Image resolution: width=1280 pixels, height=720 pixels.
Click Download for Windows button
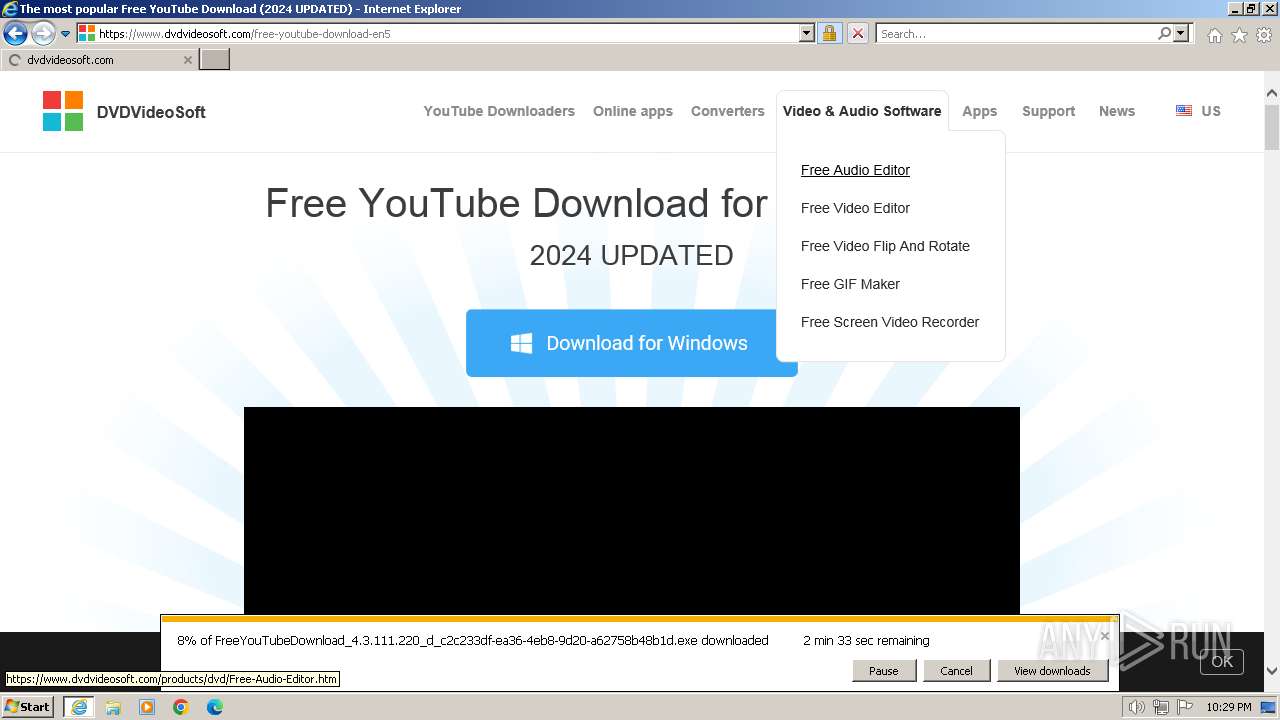click(x=631, y=343)
